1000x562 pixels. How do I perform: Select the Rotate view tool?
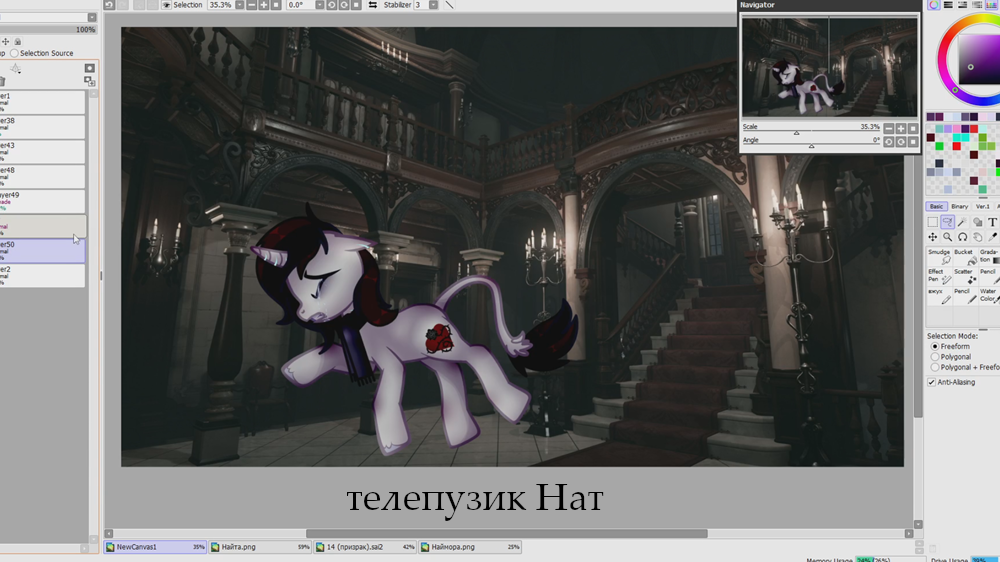click(x=962, y=237)
